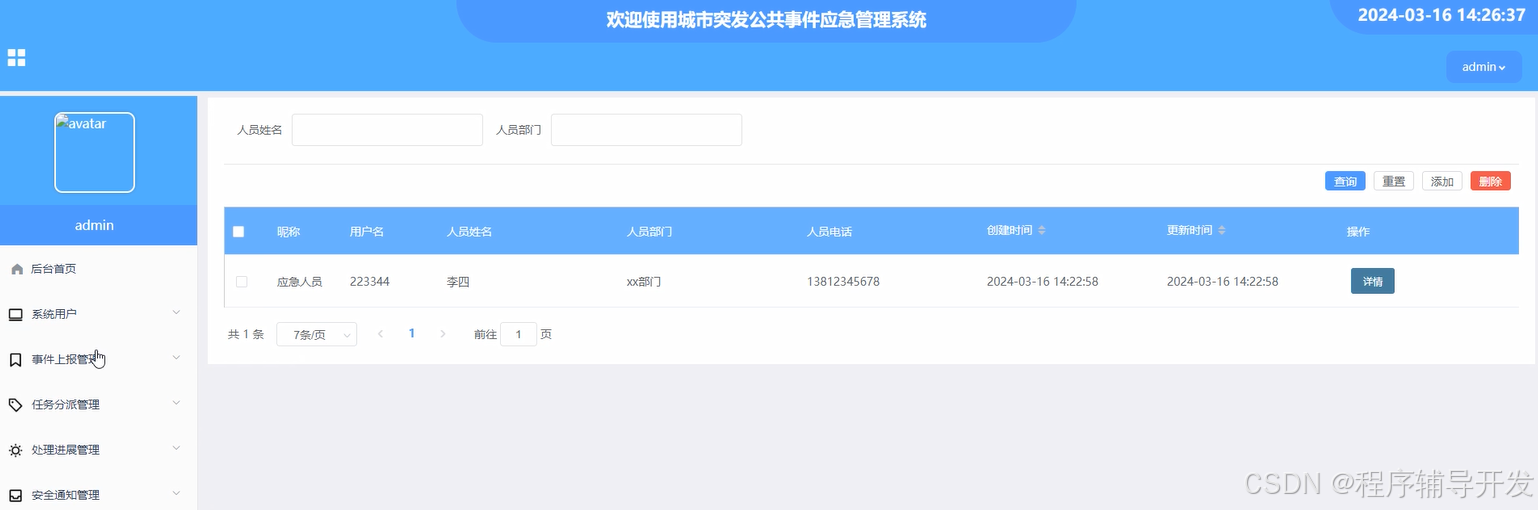Viewport: 1538px width, 510px height.
Task: Click the home icon beside 后台首页
Action: tap(16, 269)
